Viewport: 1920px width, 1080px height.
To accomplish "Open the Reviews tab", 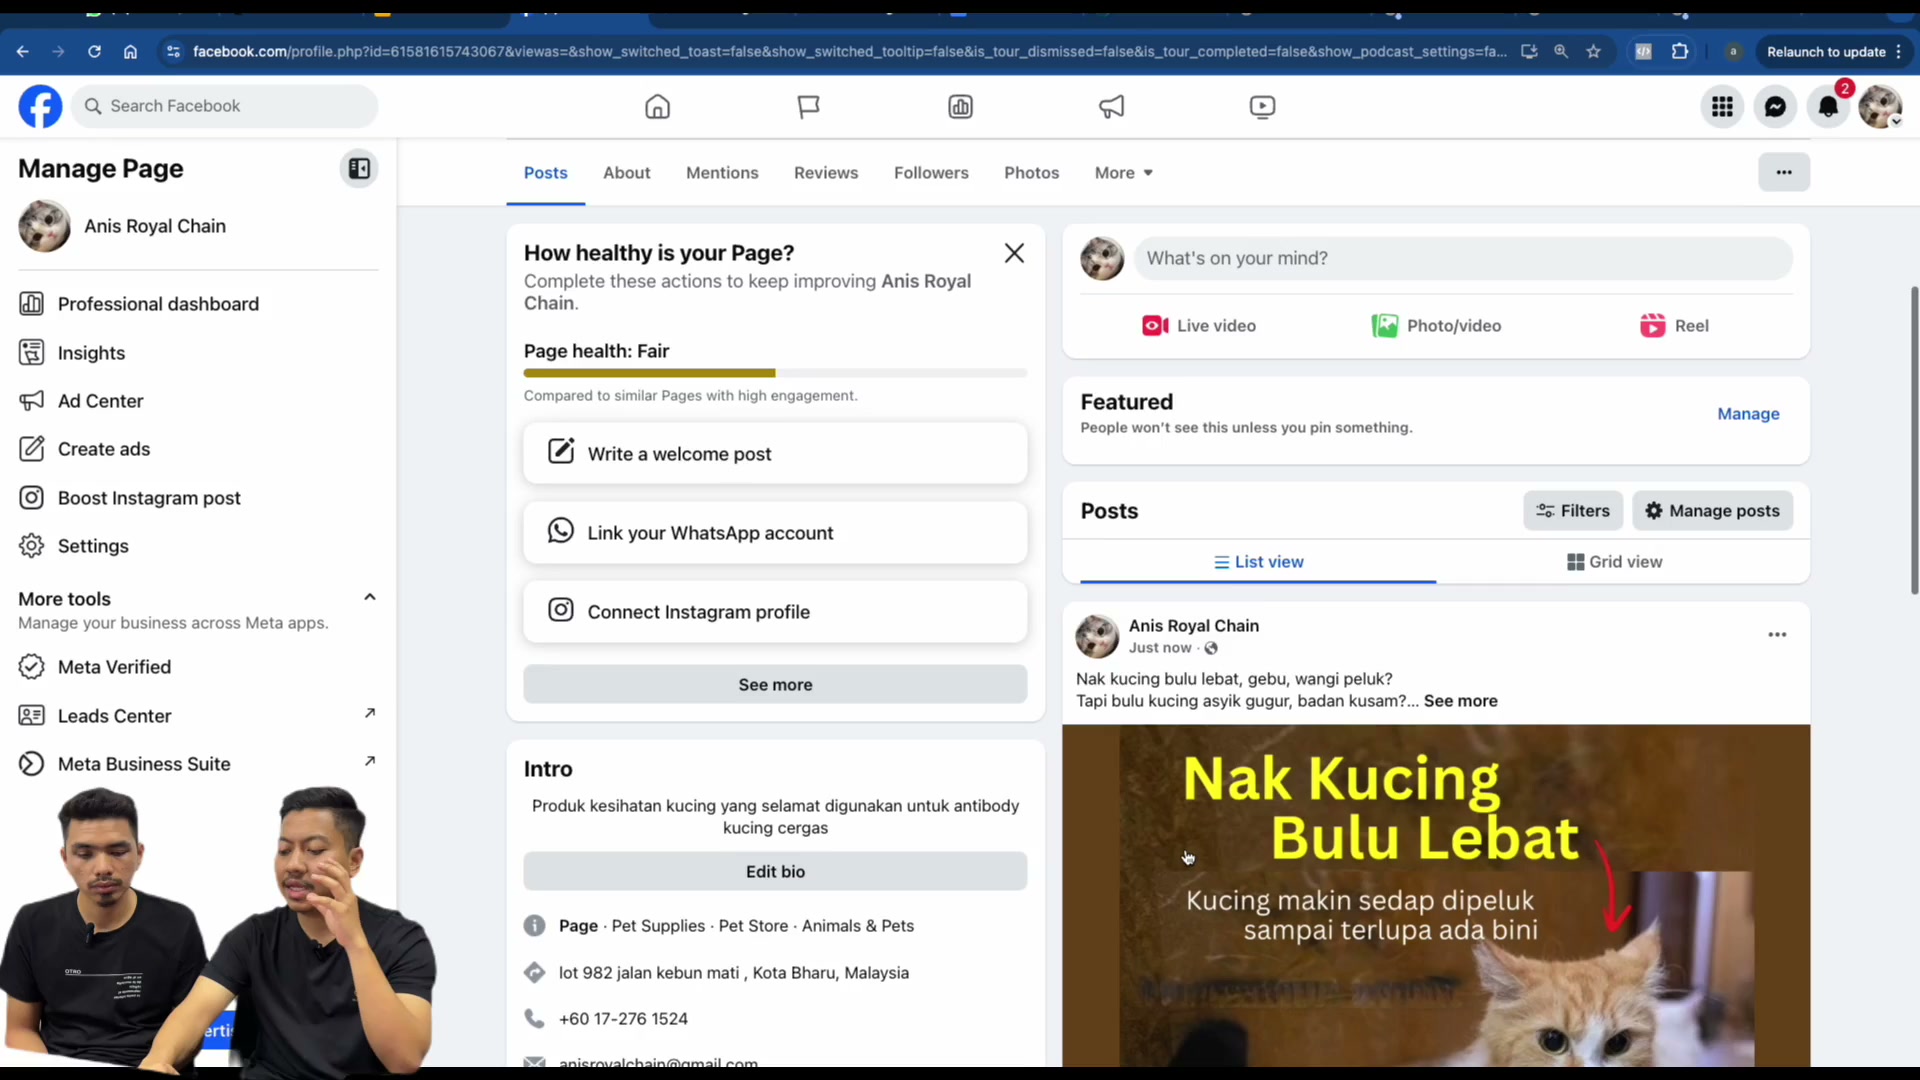I will coord(826,173).
